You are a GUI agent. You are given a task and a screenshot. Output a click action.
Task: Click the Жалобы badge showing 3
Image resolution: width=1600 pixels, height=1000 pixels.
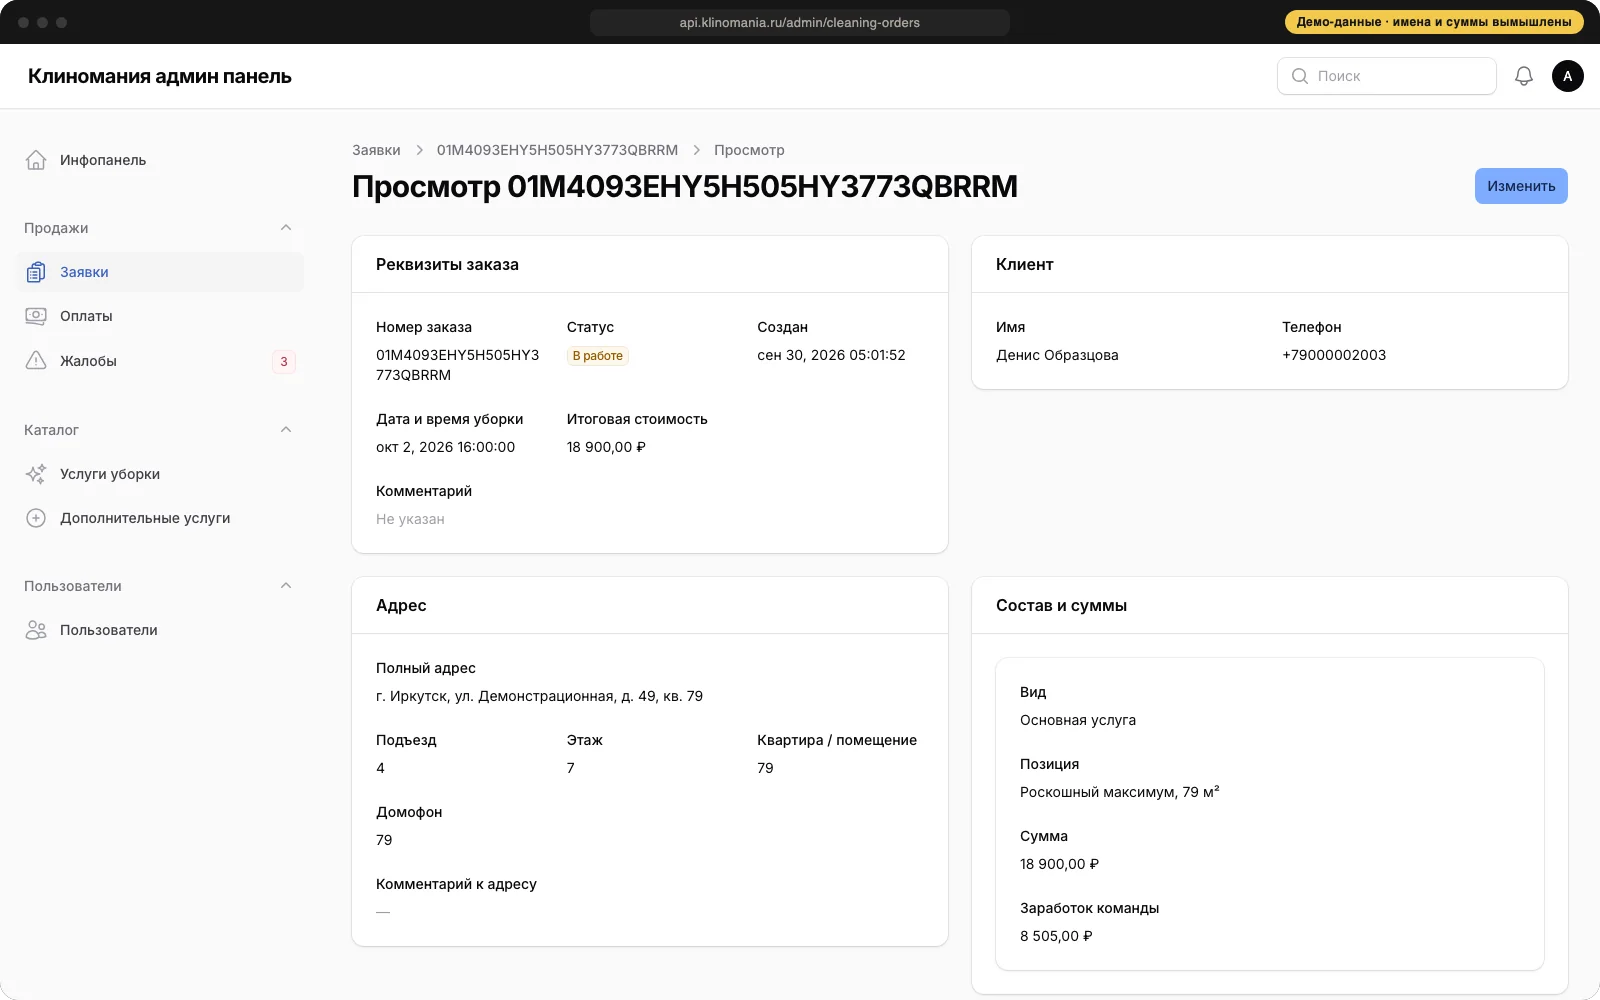coord(284,361)
